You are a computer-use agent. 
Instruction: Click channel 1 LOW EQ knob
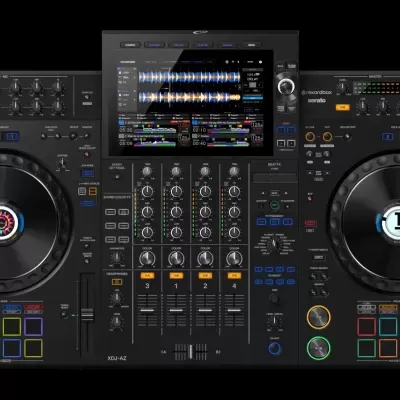coord(176,232)
